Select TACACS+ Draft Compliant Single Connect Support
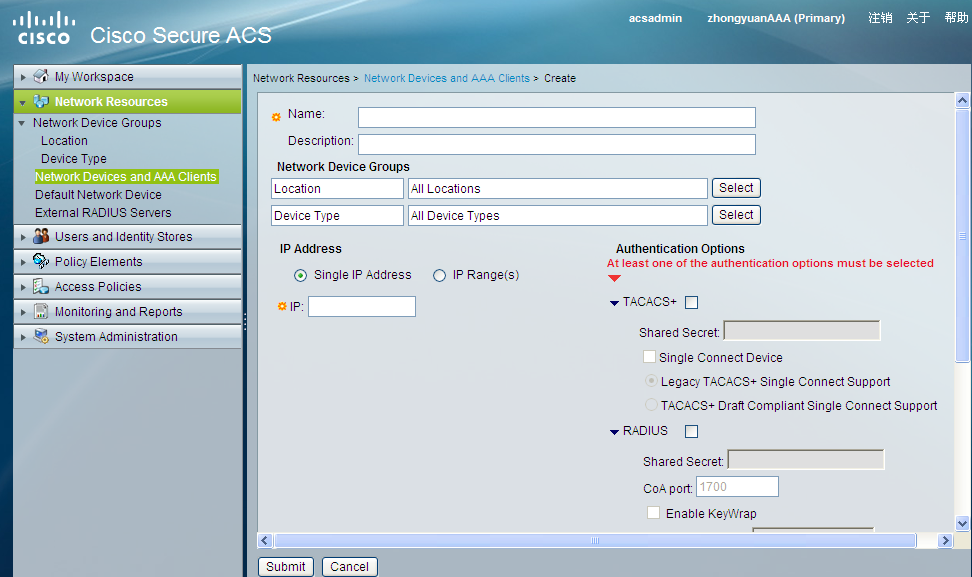Image resolution: width=972 pixels, height=577 pixels. pyautogui.click(x=651, y=405)
